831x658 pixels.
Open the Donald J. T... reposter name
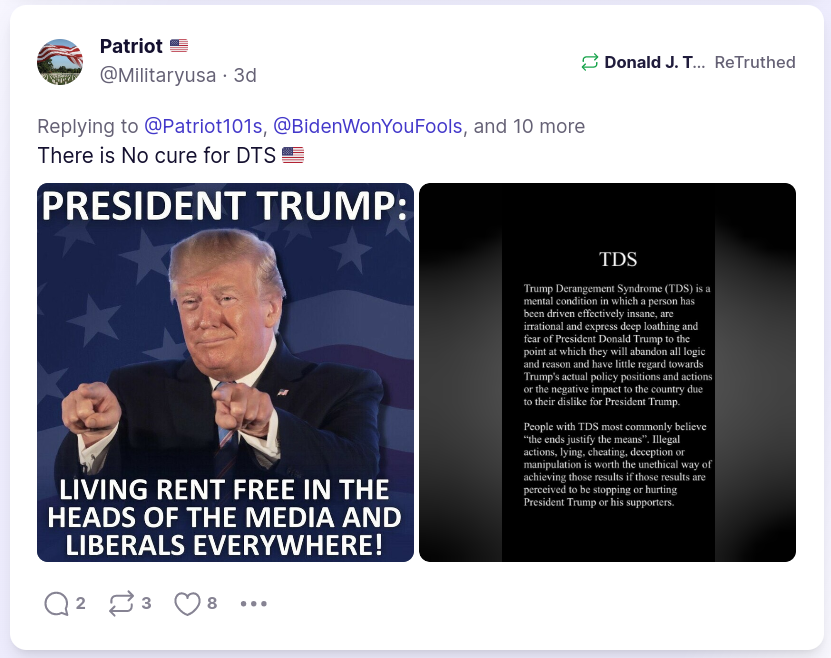coord(655,62)
